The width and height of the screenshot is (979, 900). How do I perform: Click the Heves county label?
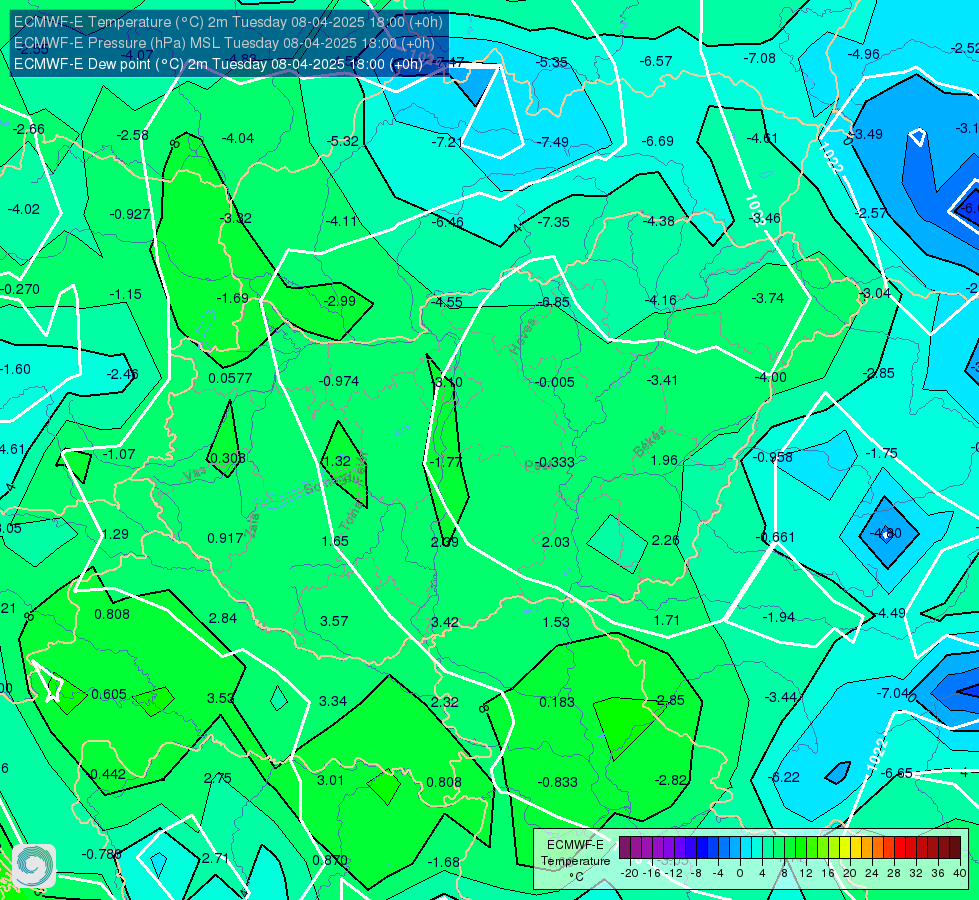pos(523,336)
